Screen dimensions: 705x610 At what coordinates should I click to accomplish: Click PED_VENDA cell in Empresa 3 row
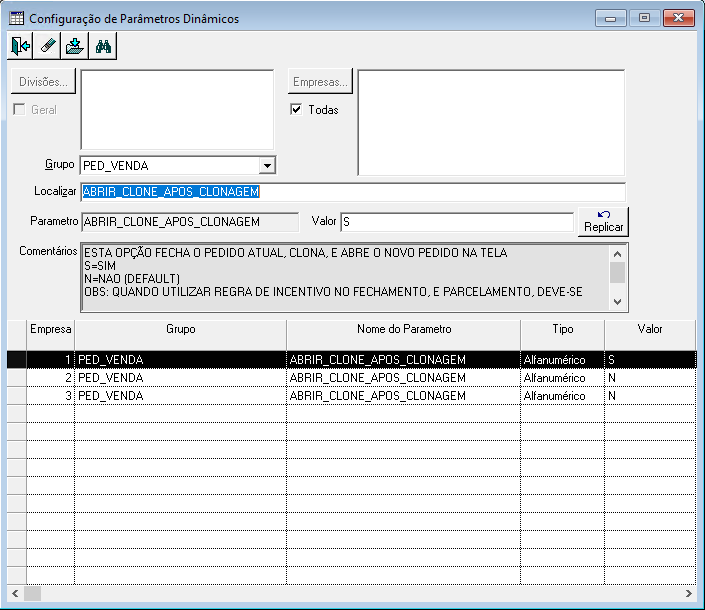180,396
